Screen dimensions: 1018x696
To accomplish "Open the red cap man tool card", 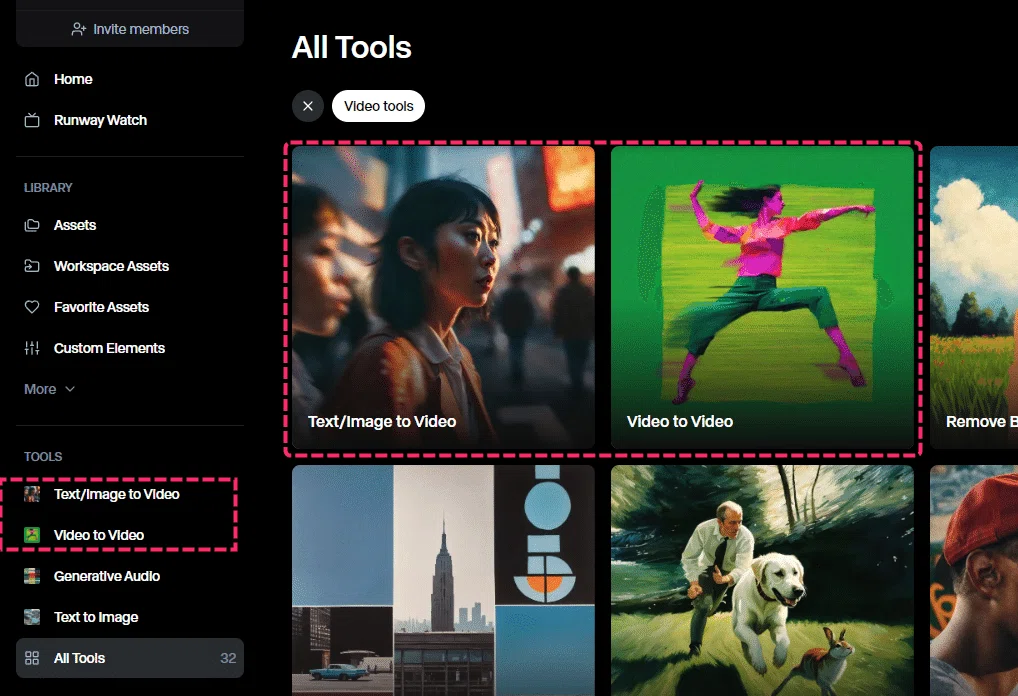I will click(x=974, y=580).
